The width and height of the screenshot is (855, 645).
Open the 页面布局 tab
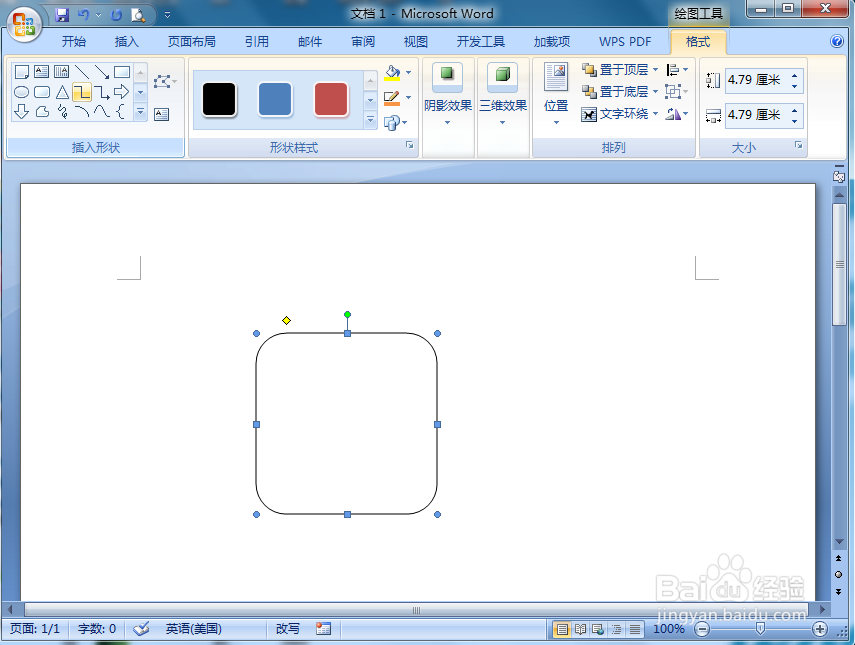pos(191,41)
